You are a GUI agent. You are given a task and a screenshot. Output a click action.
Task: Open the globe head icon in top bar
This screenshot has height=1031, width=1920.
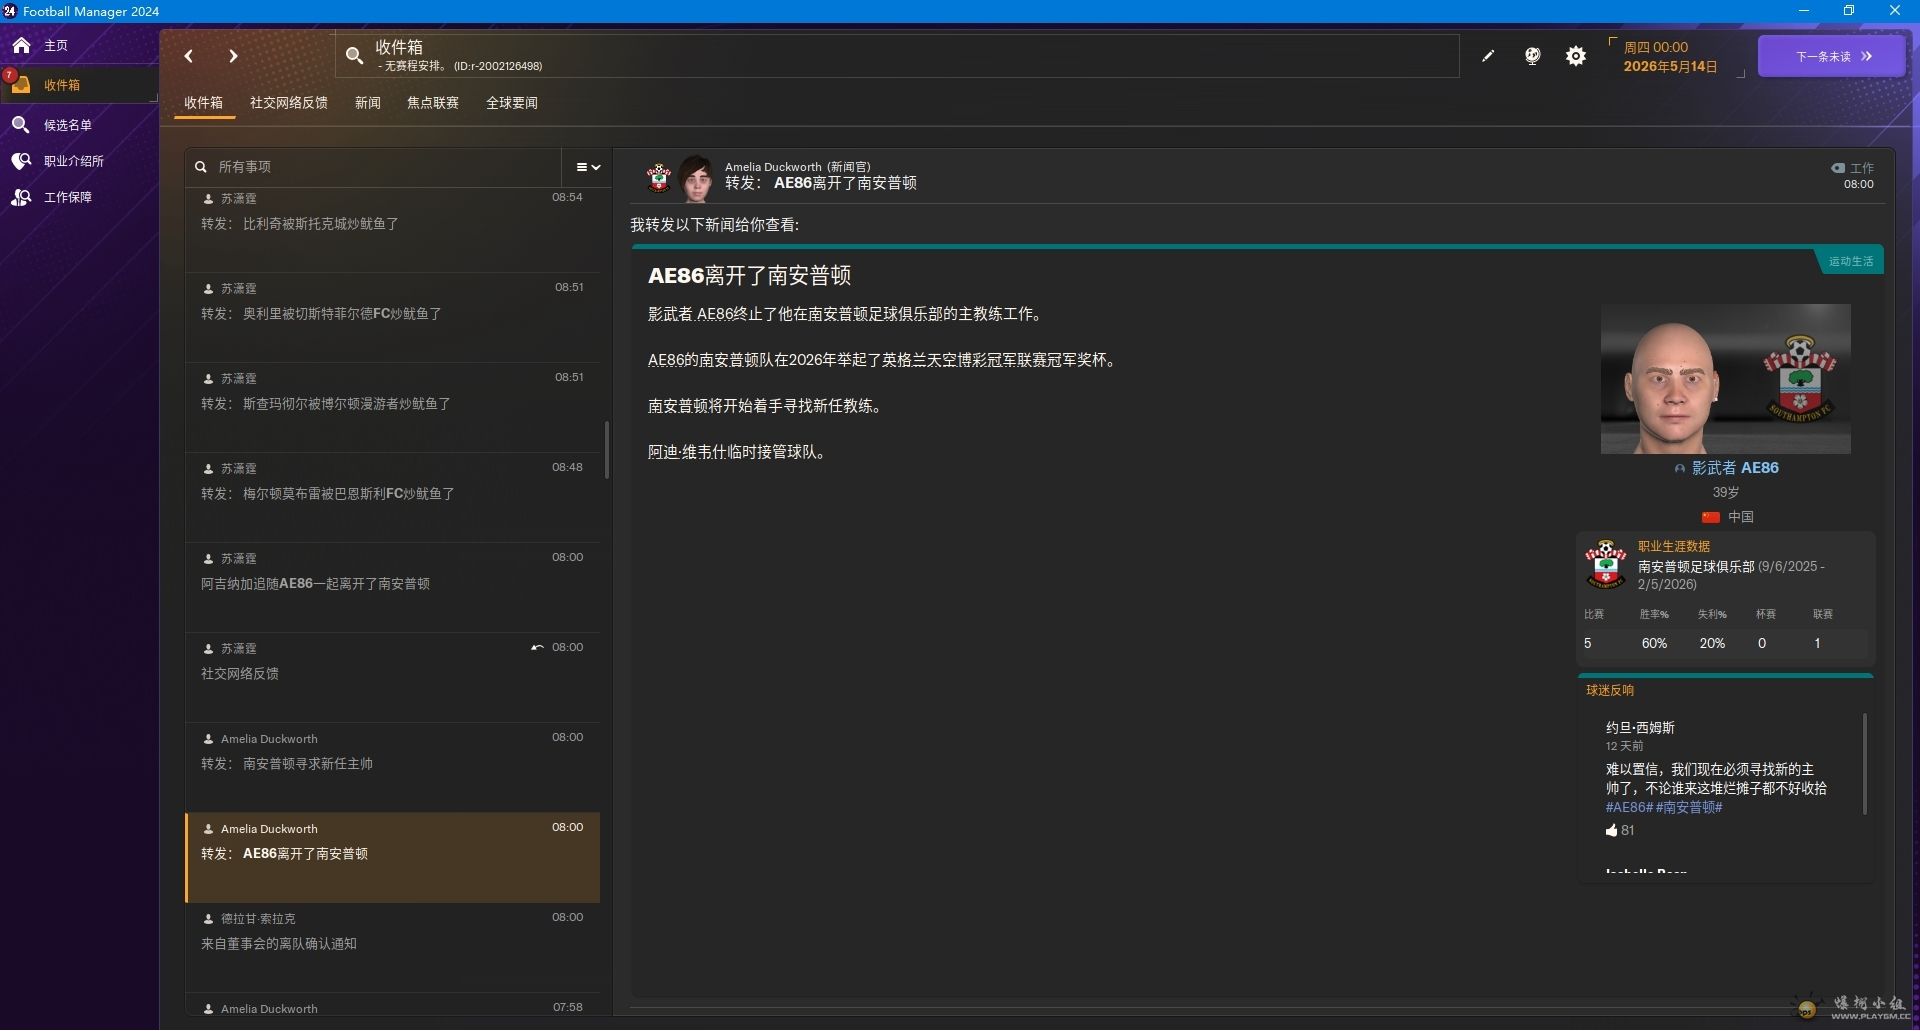[1532, 56]
